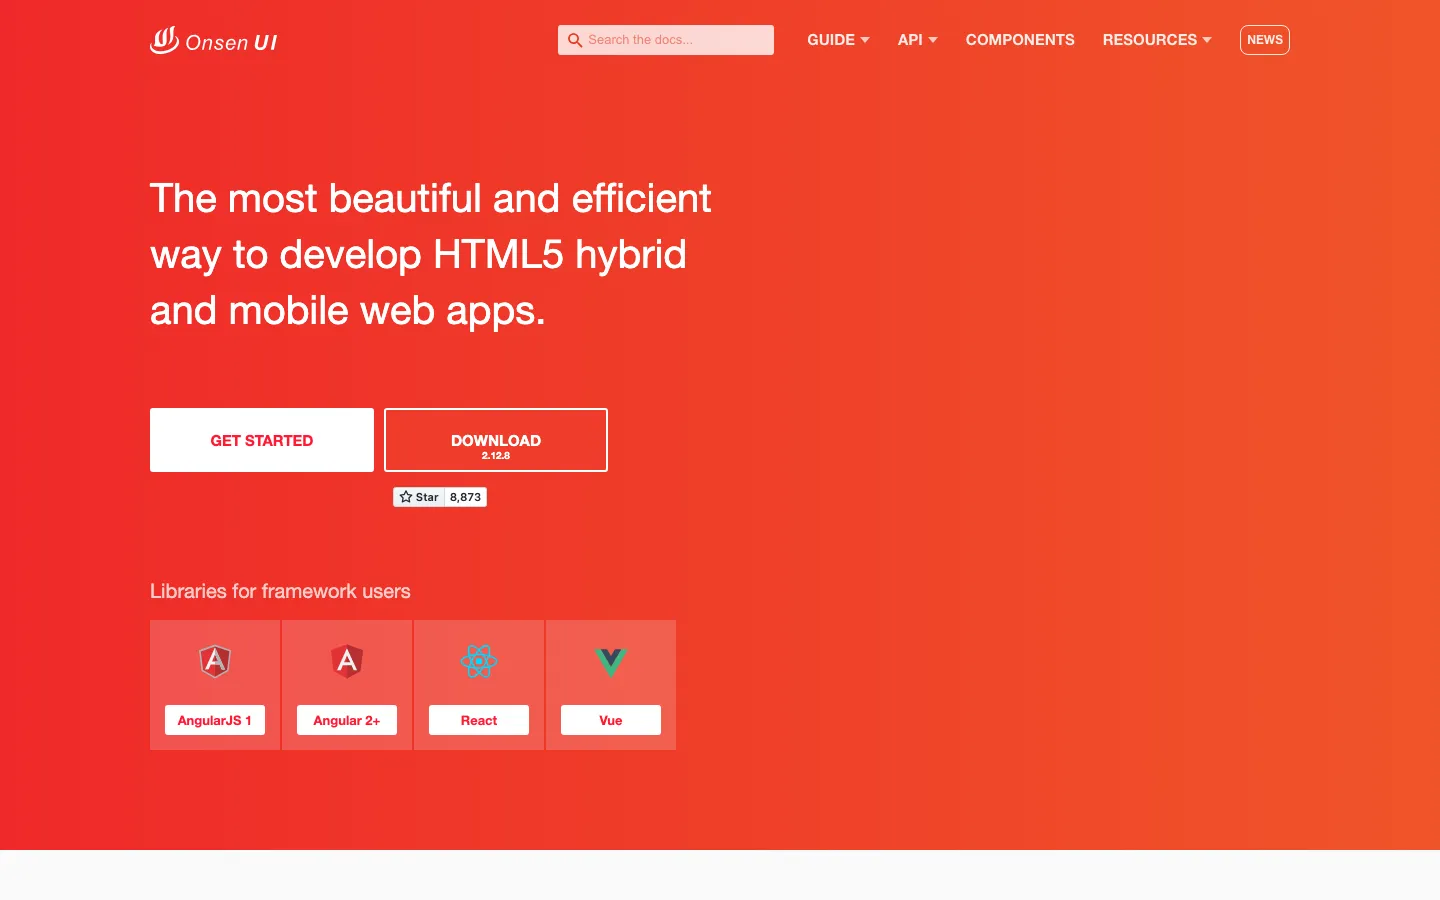Select the Vue library button
Viewport: 1440px width, 900px height.
(x=611, y=720)
